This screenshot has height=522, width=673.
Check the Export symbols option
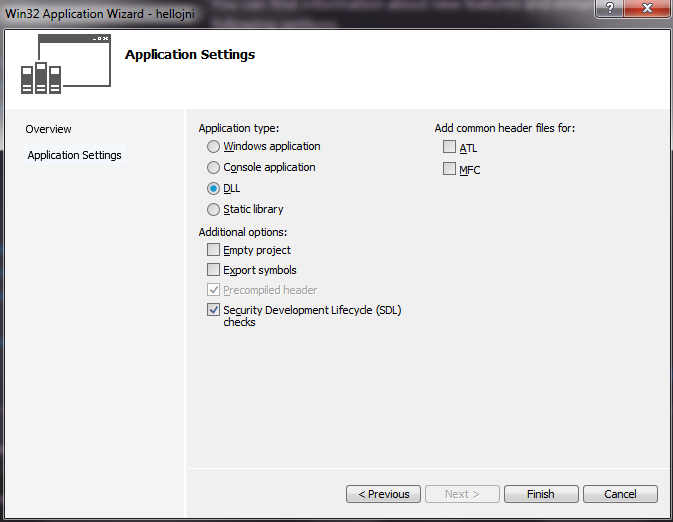click(213, 270)
